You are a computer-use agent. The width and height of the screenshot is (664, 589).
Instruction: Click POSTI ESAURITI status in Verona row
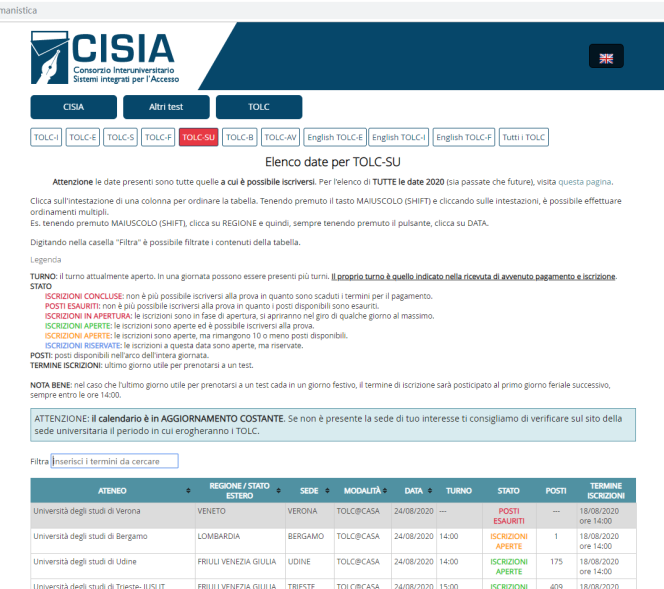click(x=509, y=516)
